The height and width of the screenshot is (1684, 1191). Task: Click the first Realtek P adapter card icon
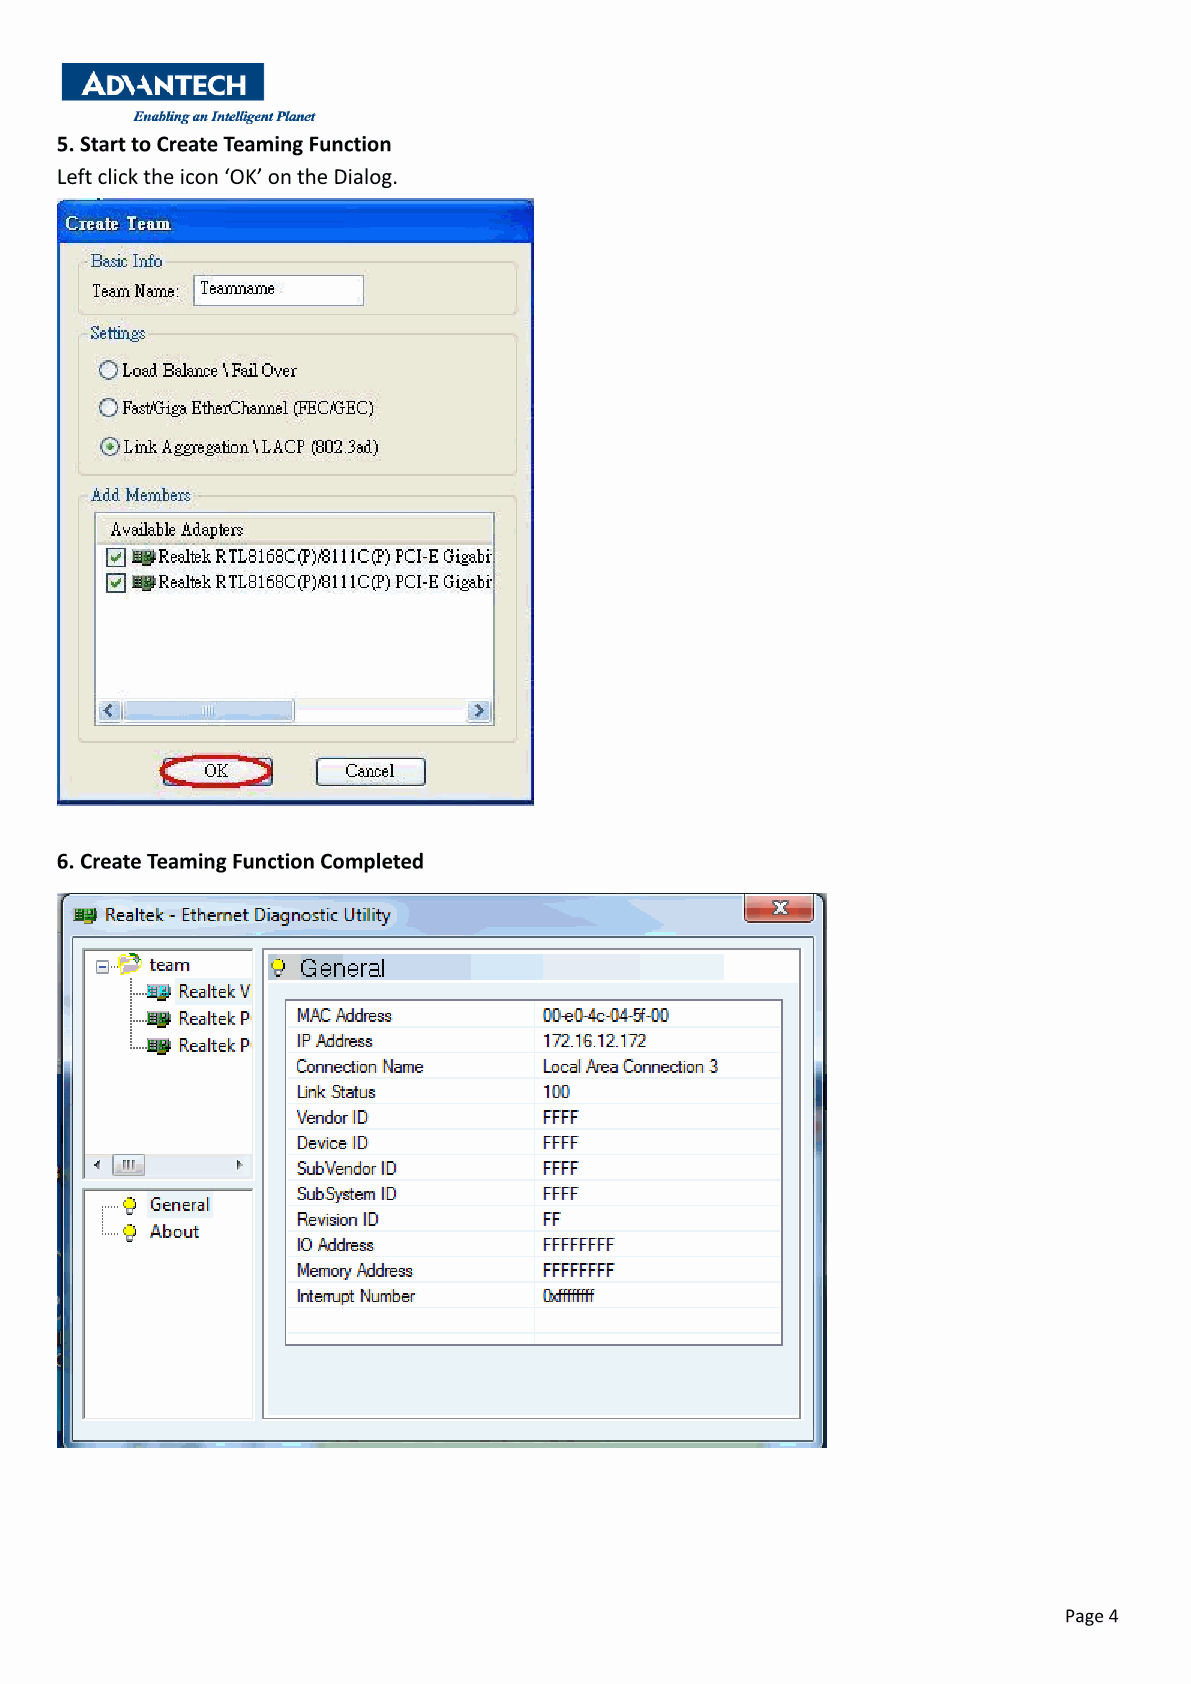click(x=158, y=1019)
